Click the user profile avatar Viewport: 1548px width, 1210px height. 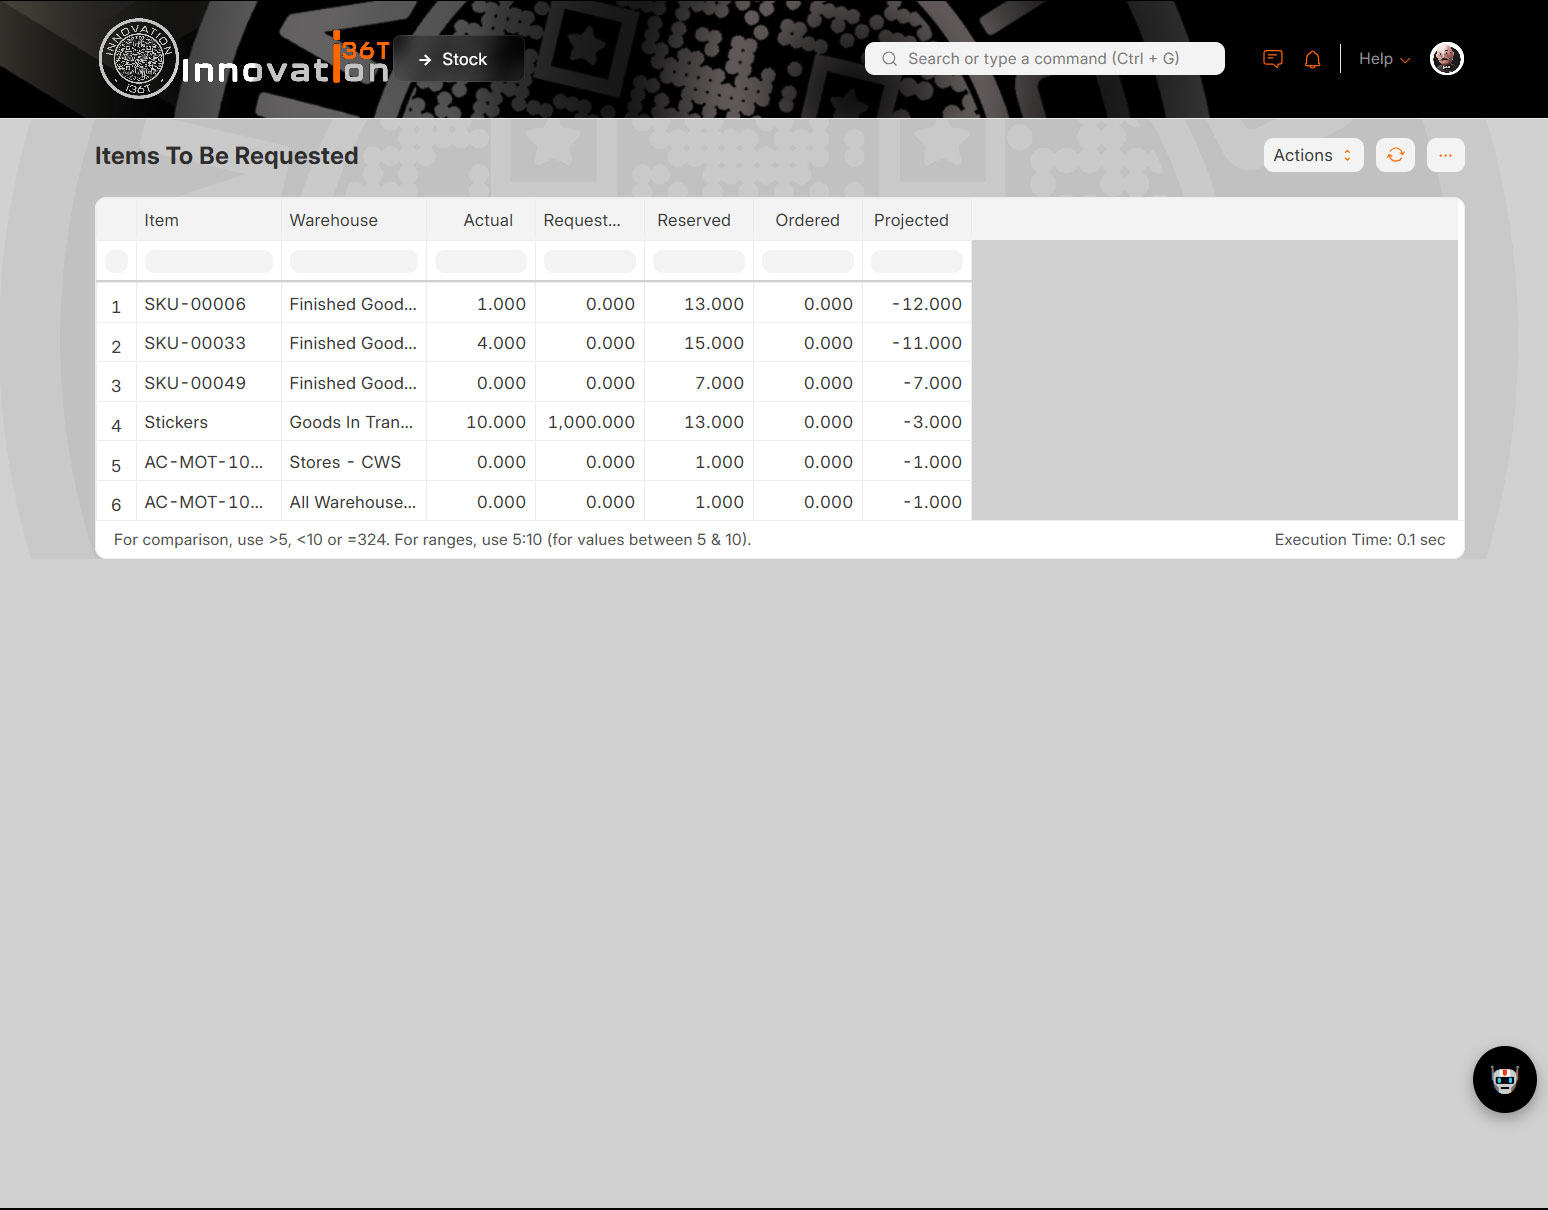click(1446, 59)
